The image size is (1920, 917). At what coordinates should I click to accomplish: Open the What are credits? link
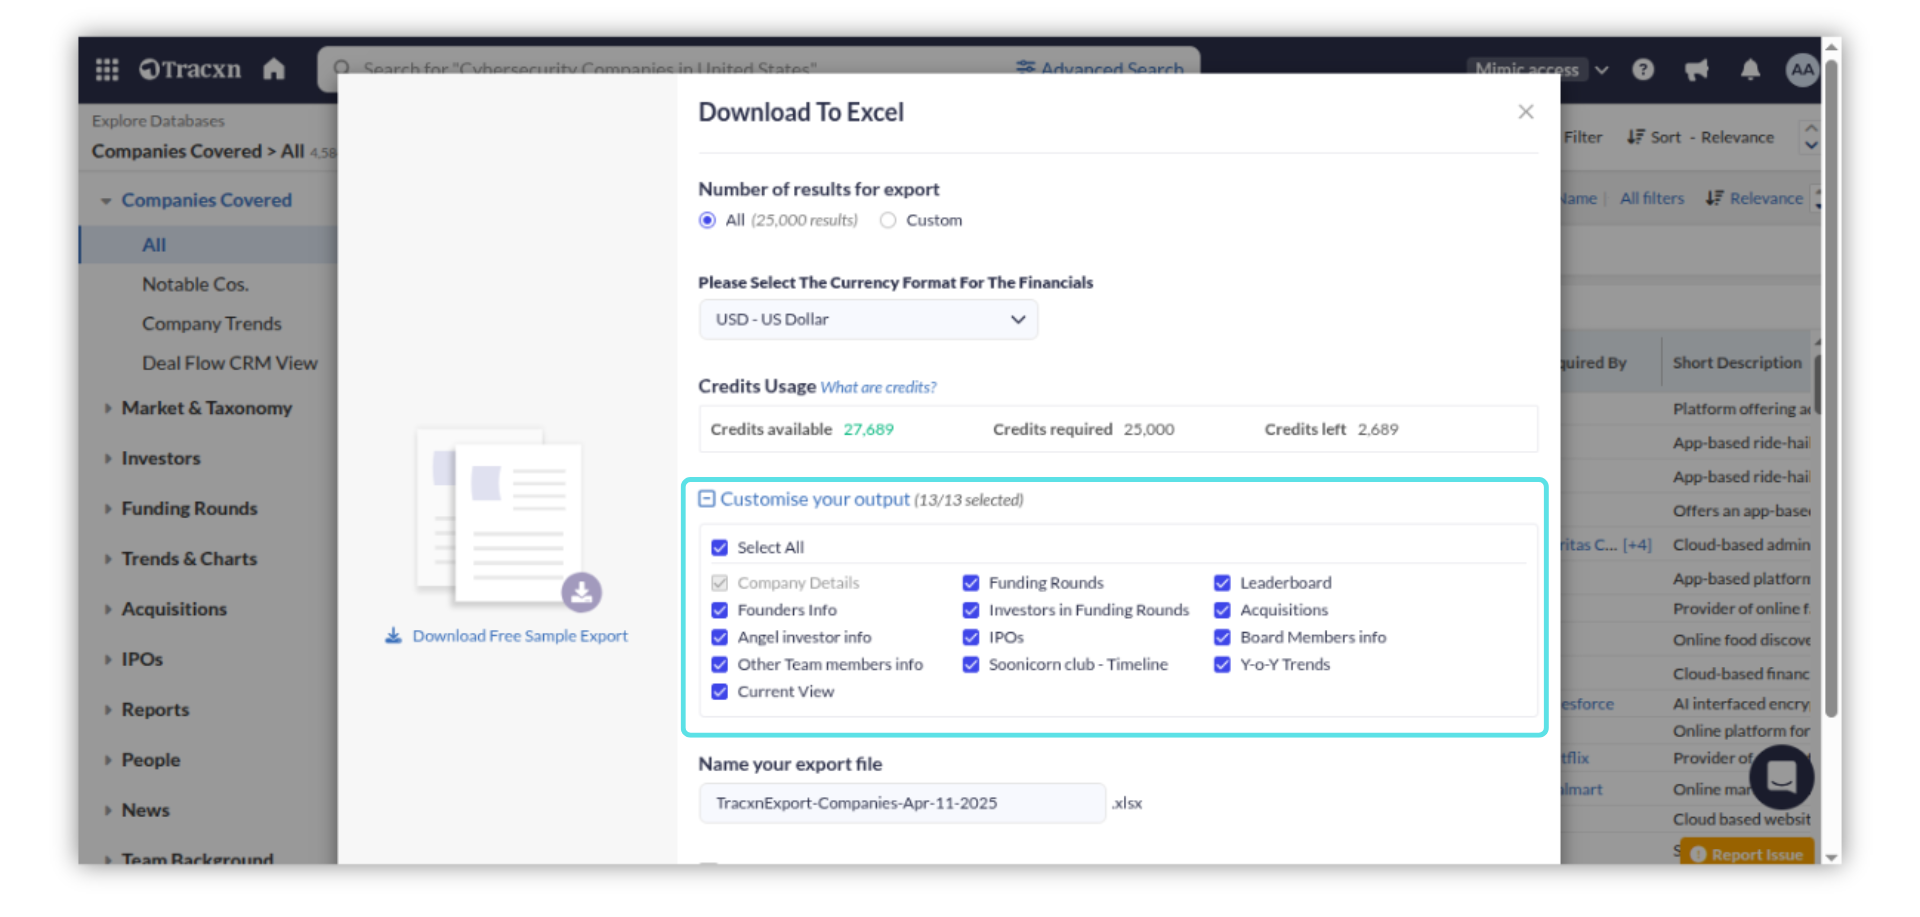(878, 387)
